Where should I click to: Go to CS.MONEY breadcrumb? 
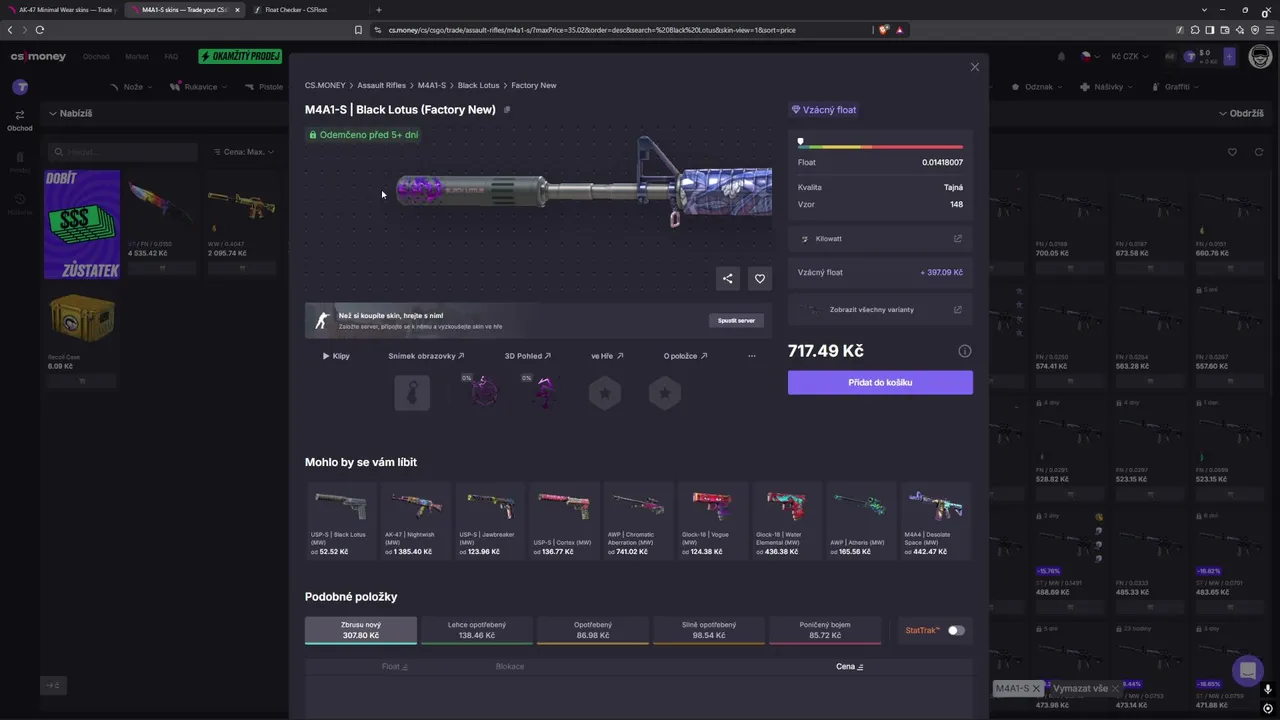tap(325, 86)
